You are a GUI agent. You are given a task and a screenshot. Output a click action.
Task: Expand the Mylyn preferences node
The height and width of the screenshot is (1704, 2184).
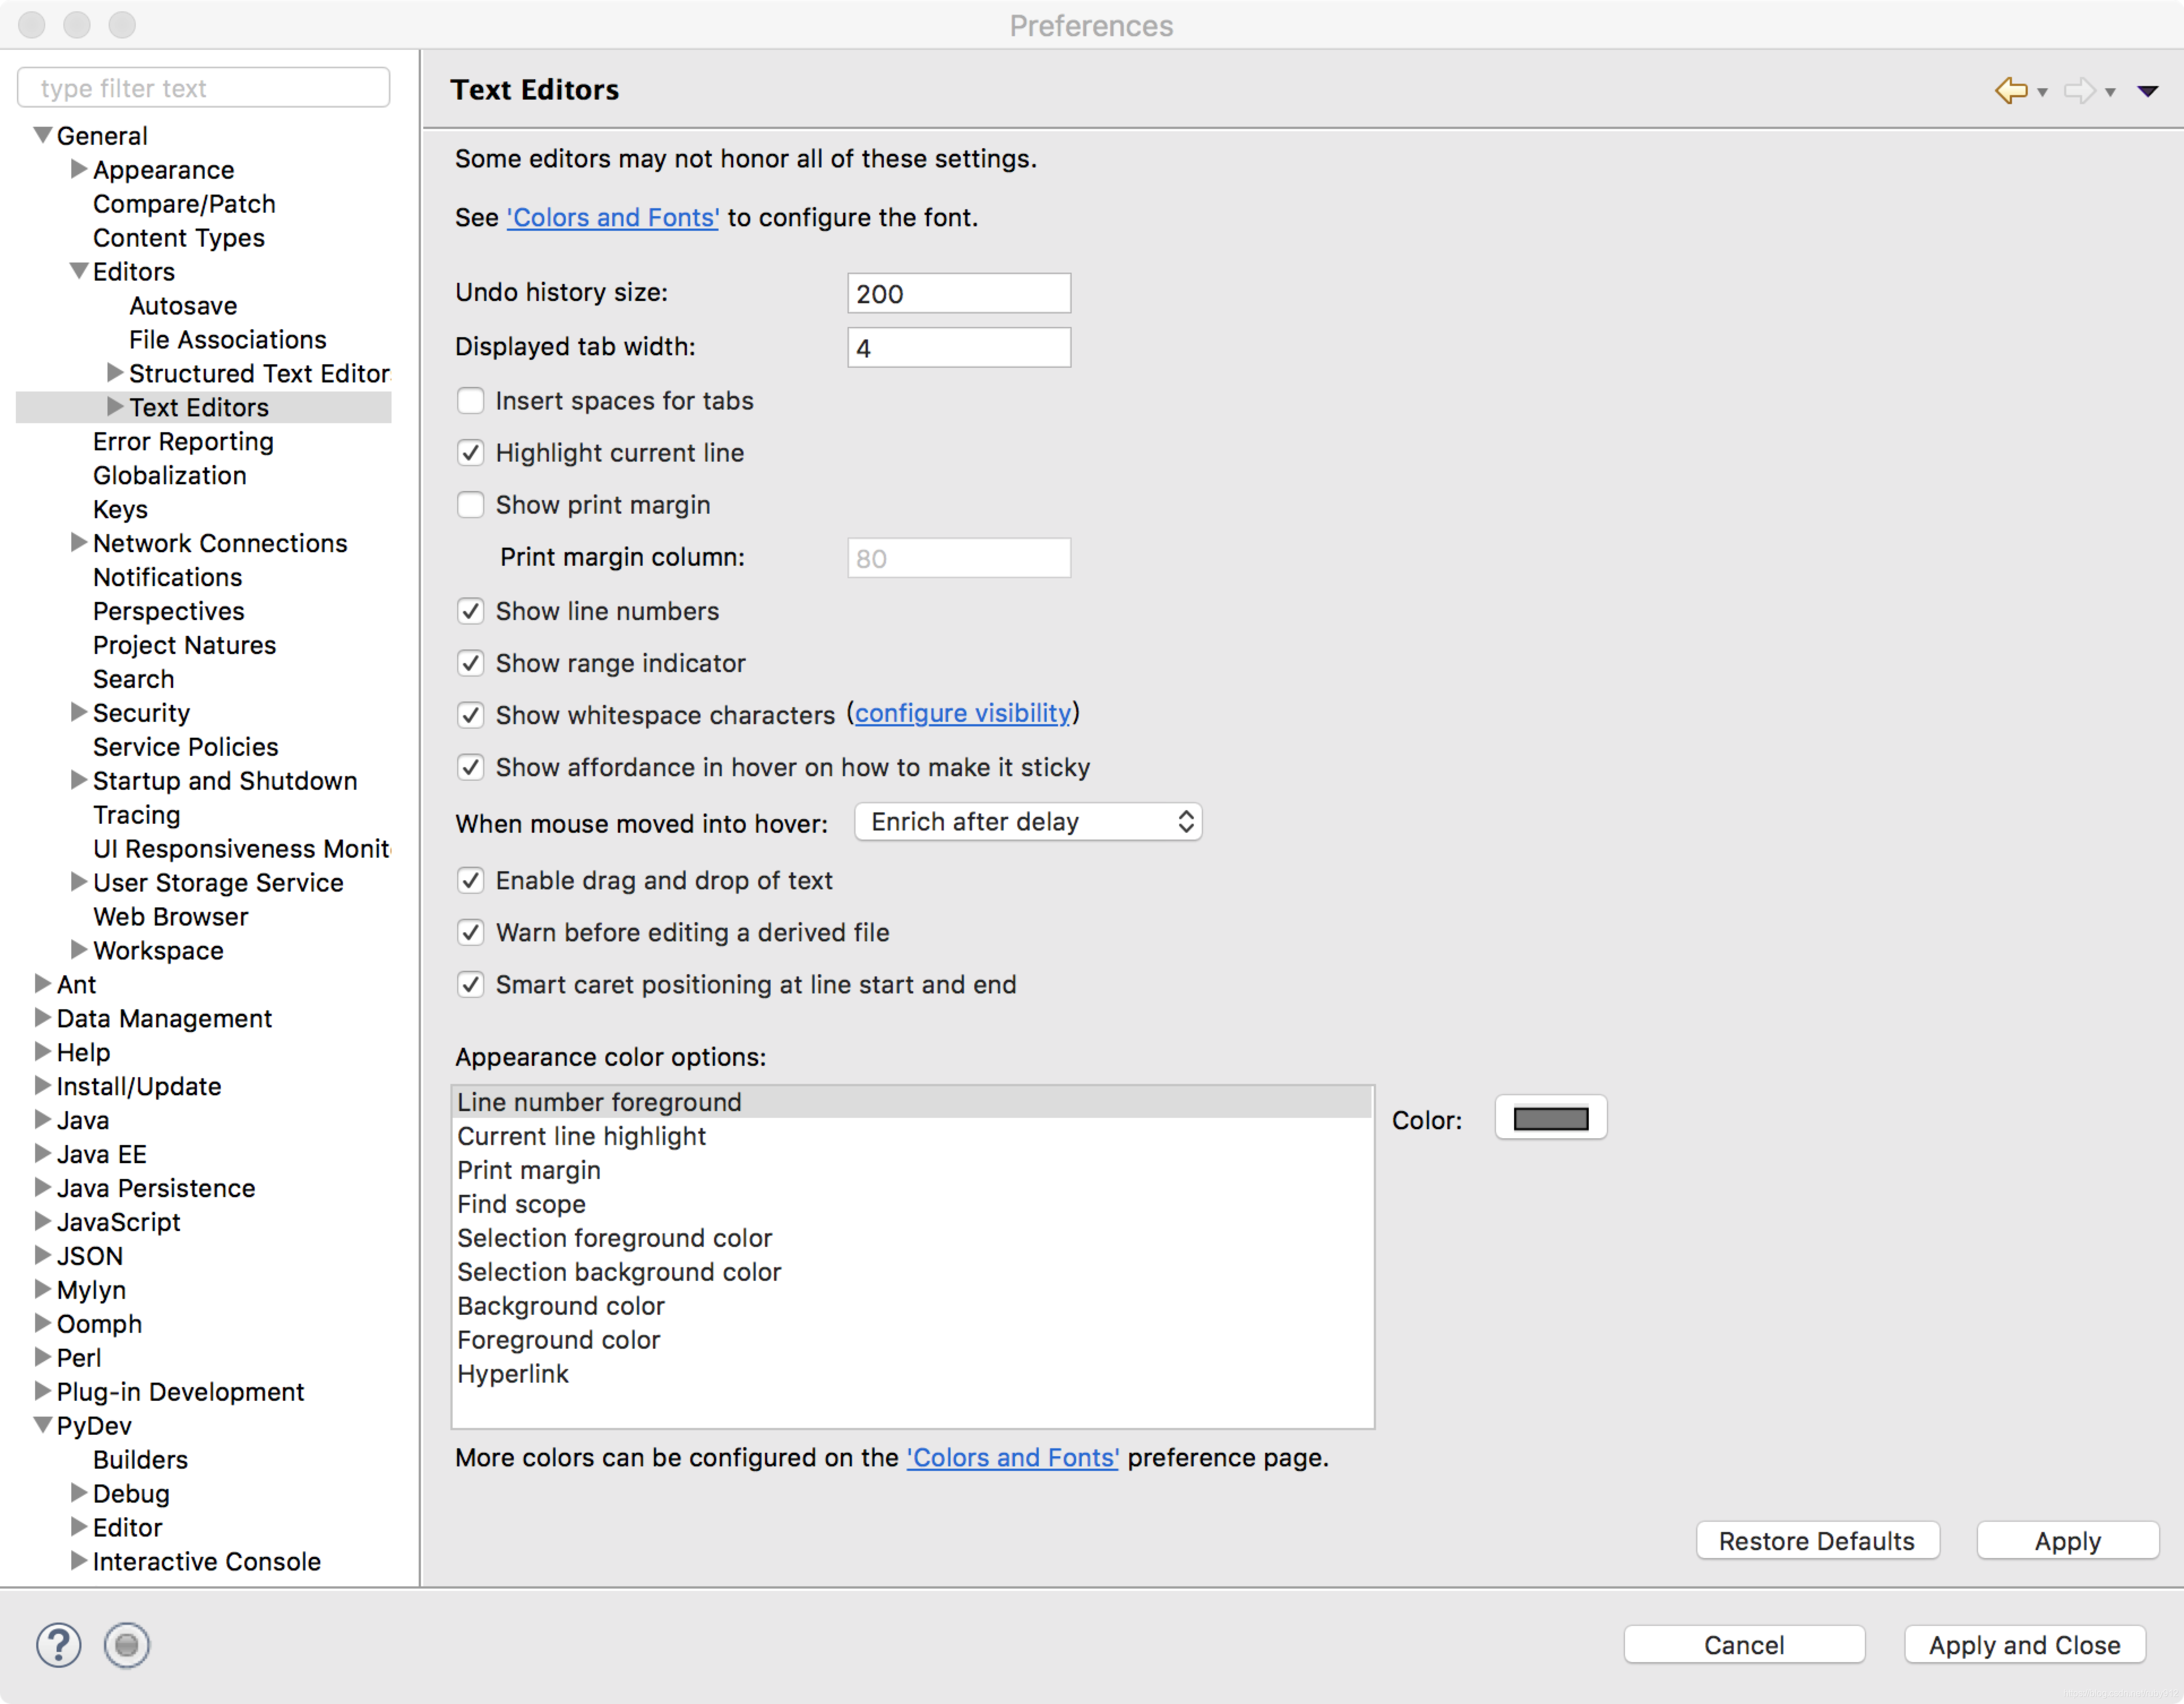coord(43,1289)
